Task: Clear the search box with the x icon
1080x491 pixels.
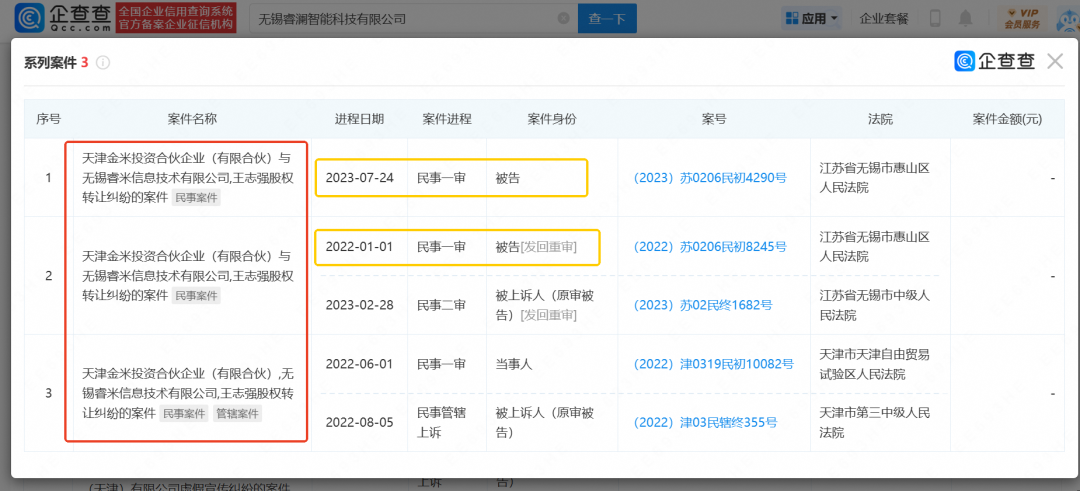Action: [x=563, y=19]
